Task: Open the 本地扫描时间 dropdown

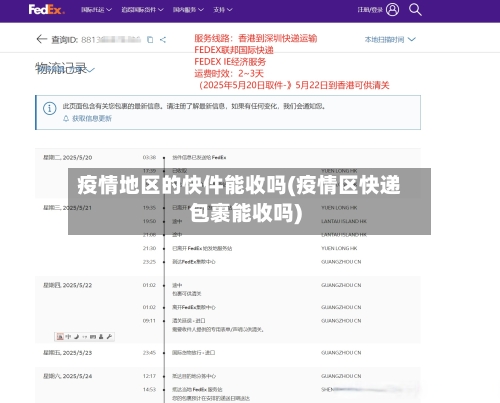Action: [x=390, y=39]
